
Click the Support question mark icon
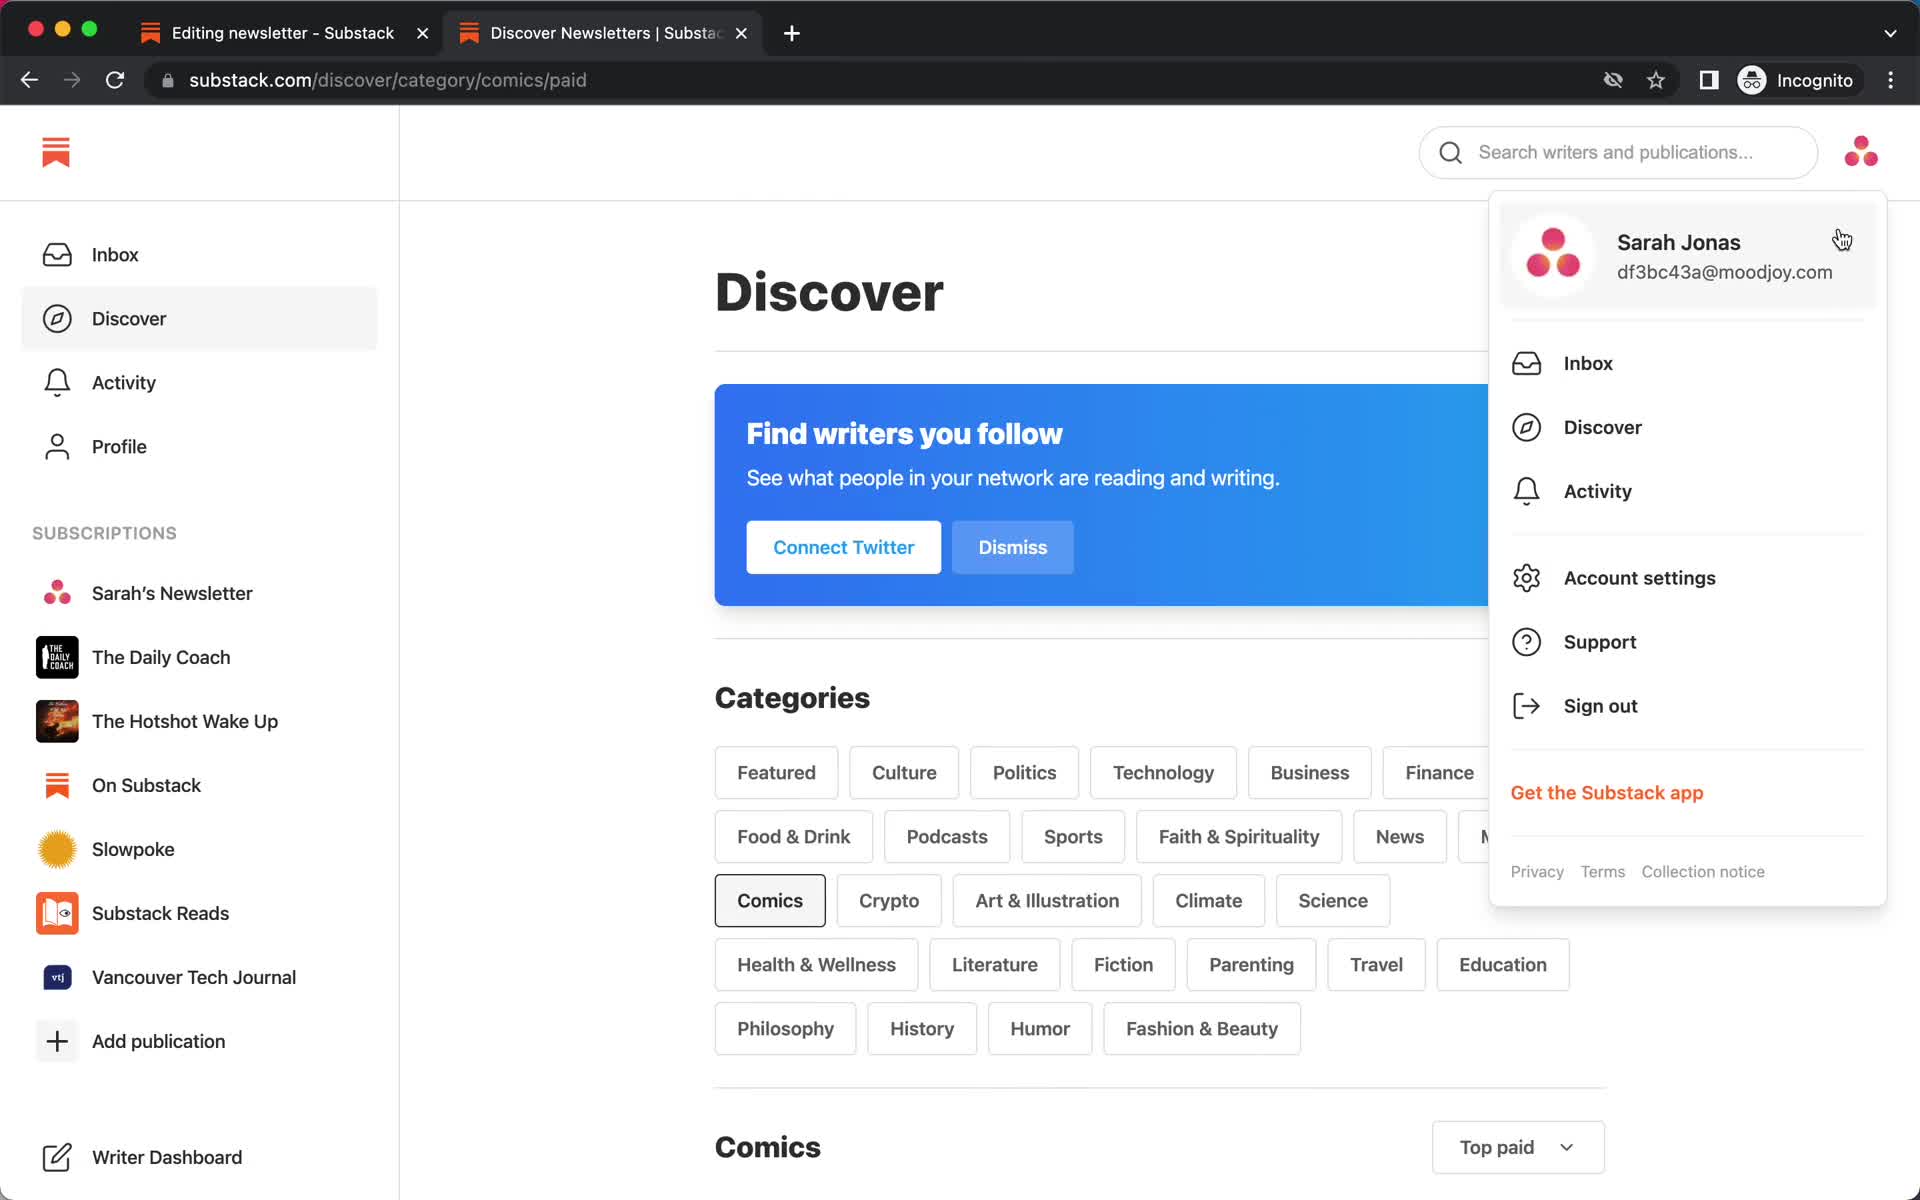point(1525,641)
